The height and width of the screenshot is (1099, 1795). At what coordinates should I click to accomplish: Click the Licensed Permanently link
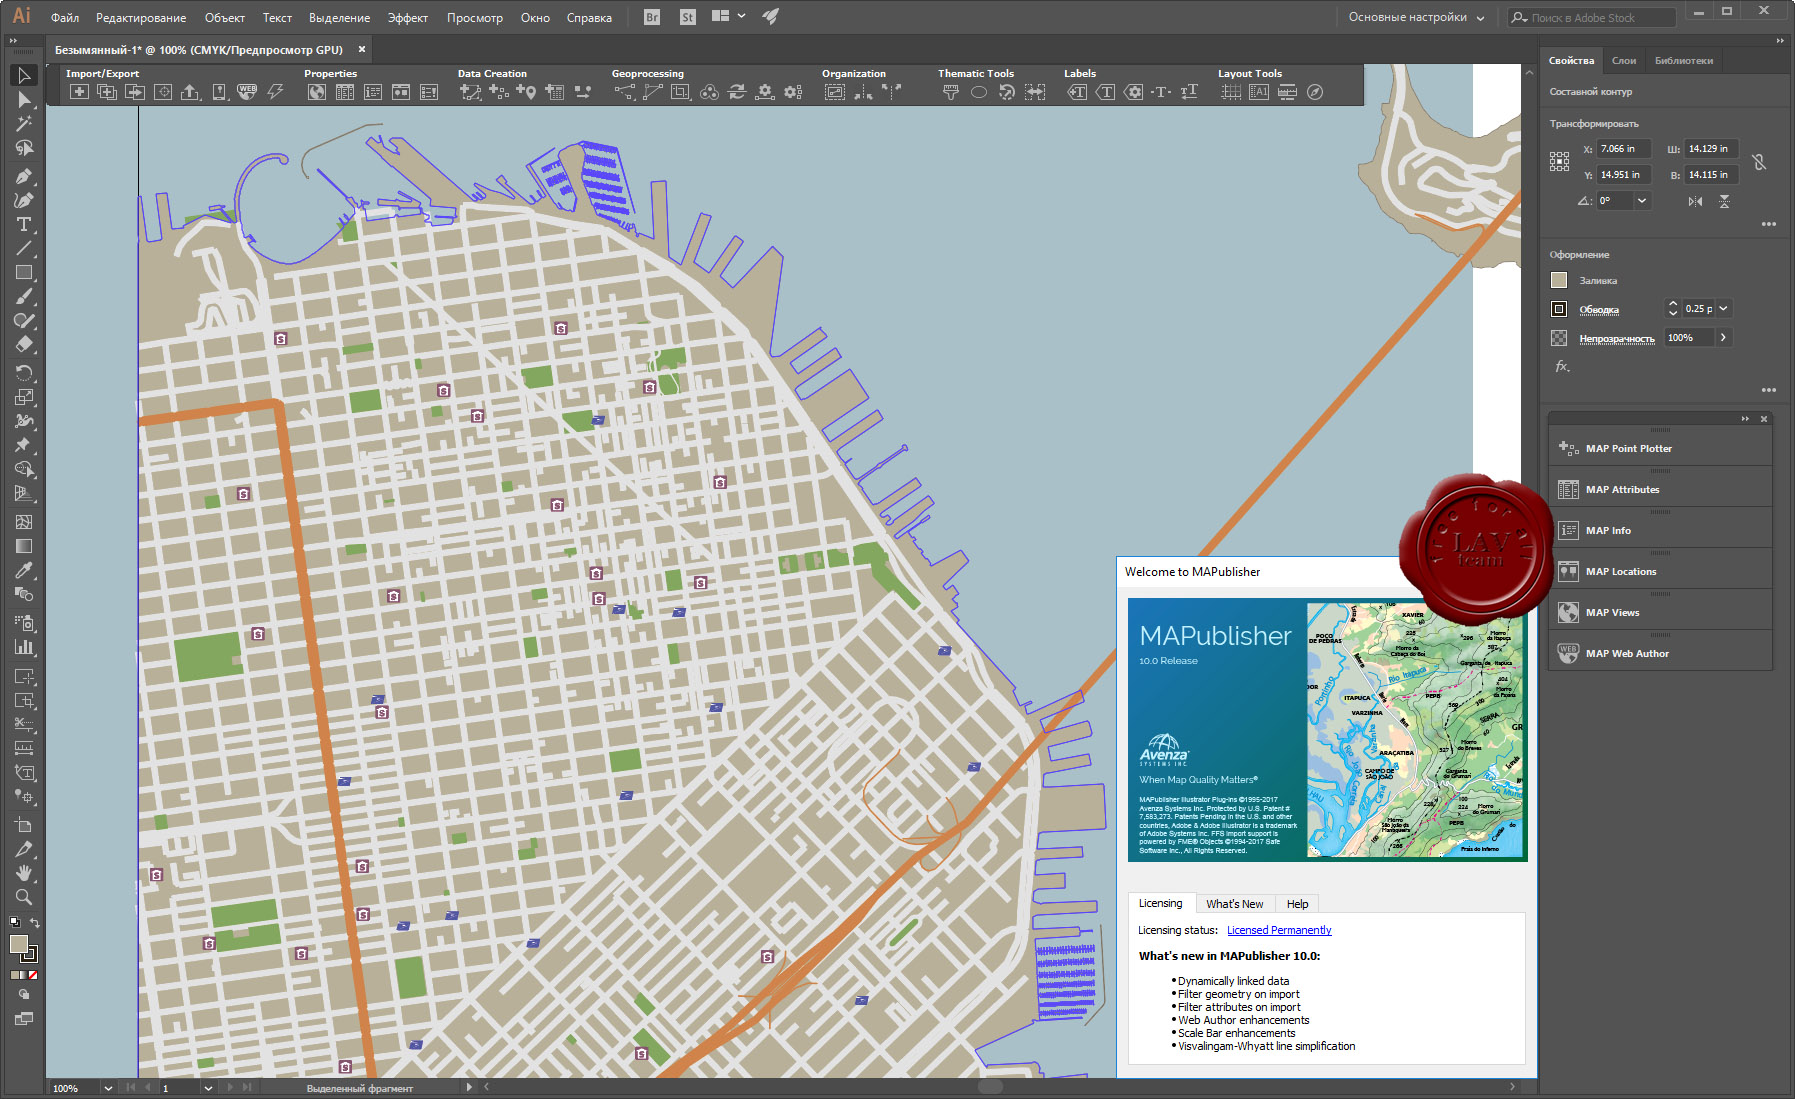(x=1279, y=930)
